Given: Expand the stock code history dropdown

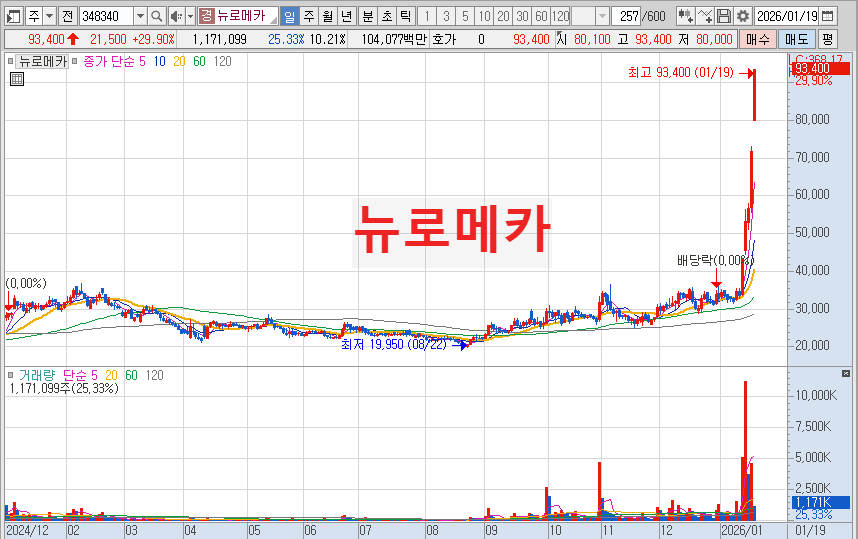Looking at the screenshot, I should [x=140, y=16].
